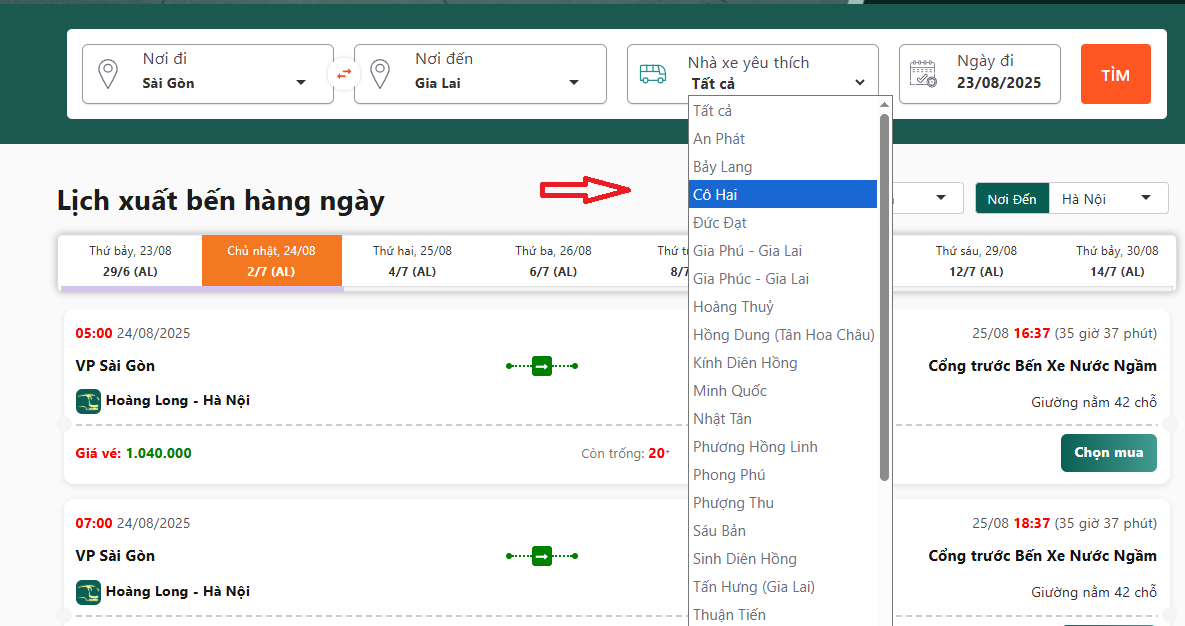Click green route arrow icon on 05:00 trip

pyautogui.click(x=542, y=366)
